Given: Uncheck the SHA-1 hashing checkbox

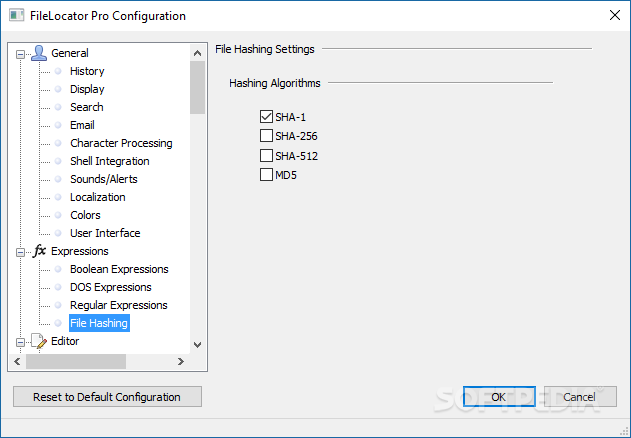Looking at the screenshot, I should [x=266, y=116].
